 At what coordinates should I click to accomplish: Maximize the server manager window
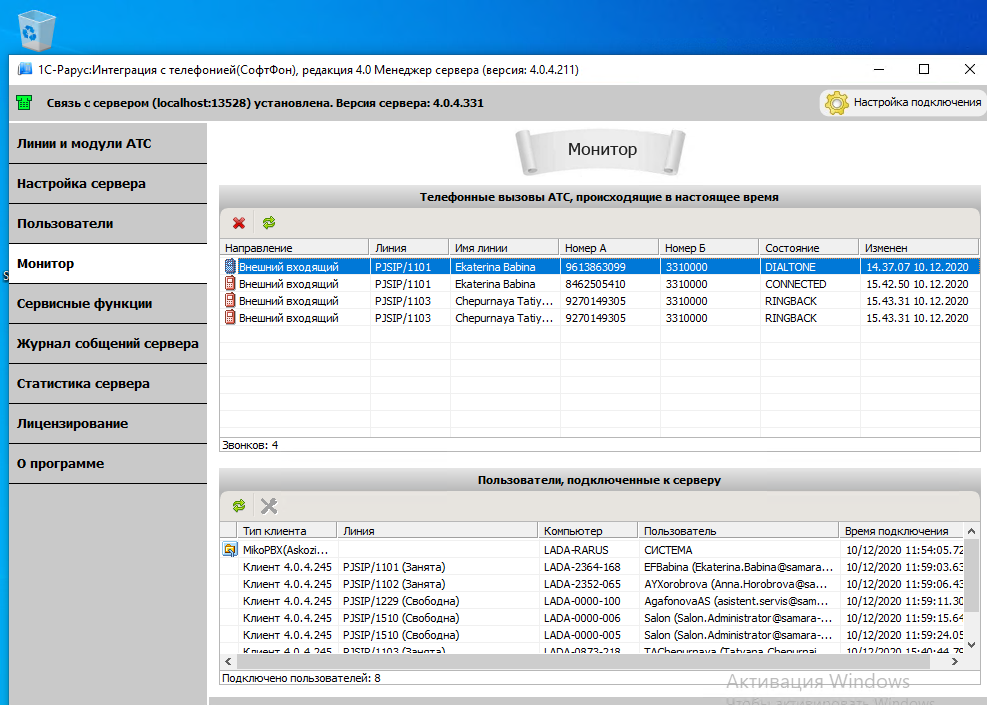coord(924,69)
